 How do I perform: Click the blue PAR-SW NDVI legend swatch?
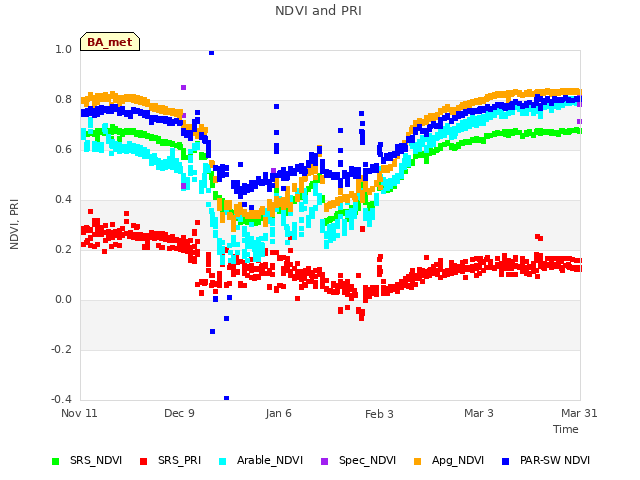(x=506, y=462)
